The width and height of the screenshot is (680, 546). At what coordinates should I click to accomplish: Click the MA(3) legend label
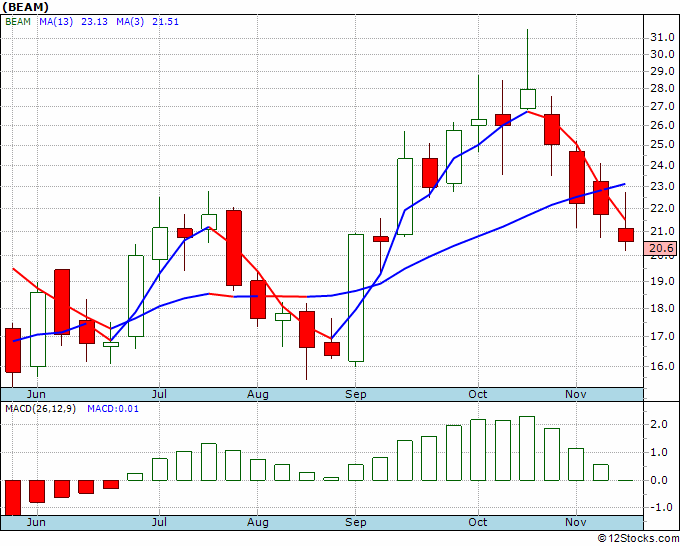(130, 22)
